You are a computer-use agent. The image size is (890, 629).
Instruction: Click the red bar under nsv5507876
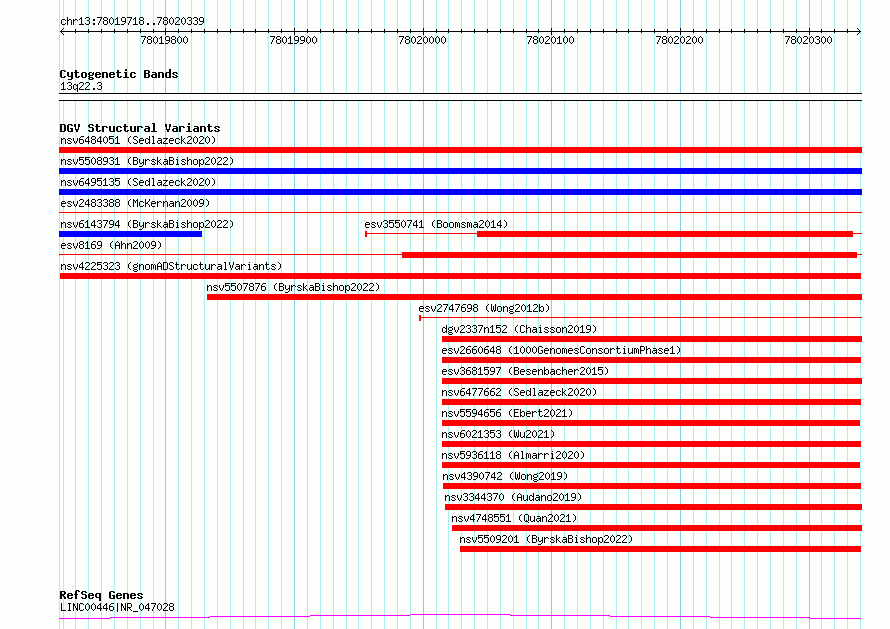[x=534, y=297]
